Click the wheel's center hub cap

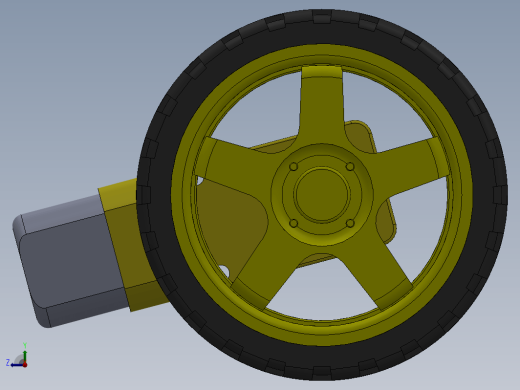322,195
